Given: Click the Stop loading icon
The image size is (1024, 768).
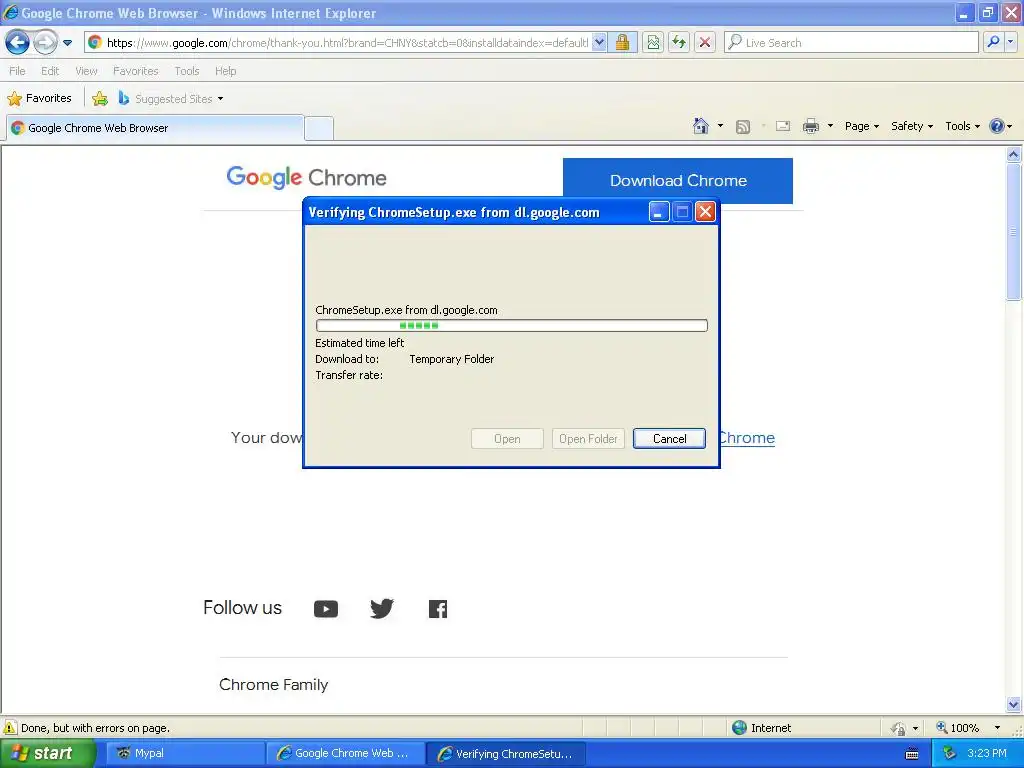Looking at the screenshot, I should pos(705,43).
